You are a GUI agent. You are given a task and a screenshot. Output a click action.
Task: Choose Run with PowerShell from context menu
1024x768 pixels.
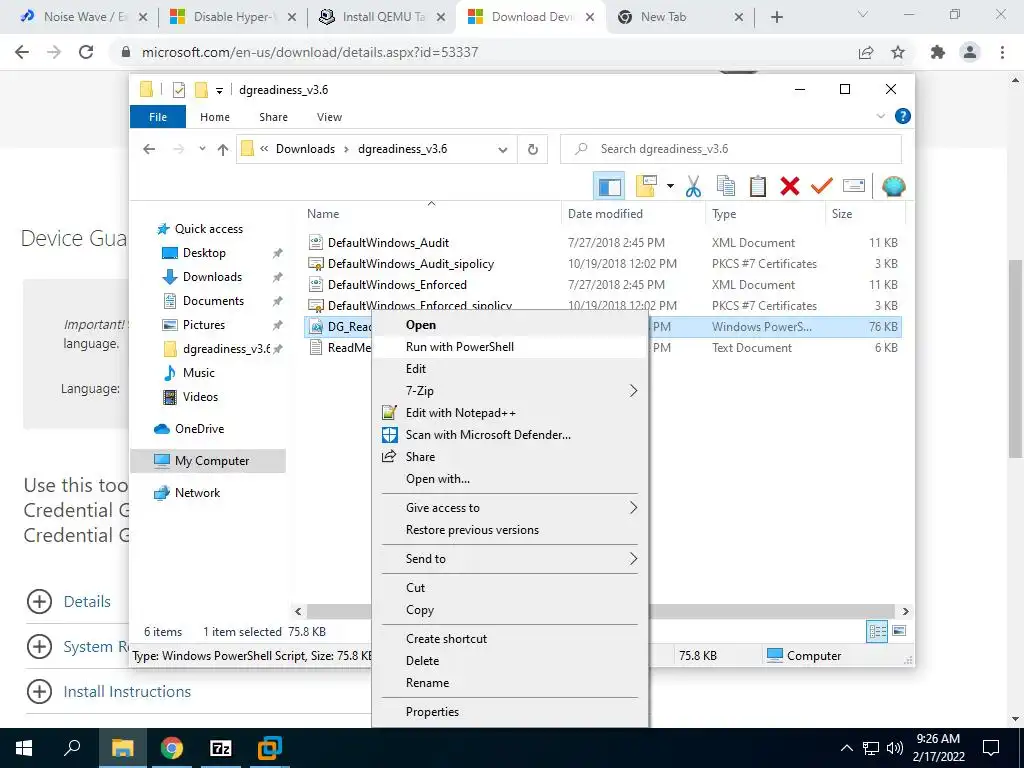point(510,347)
